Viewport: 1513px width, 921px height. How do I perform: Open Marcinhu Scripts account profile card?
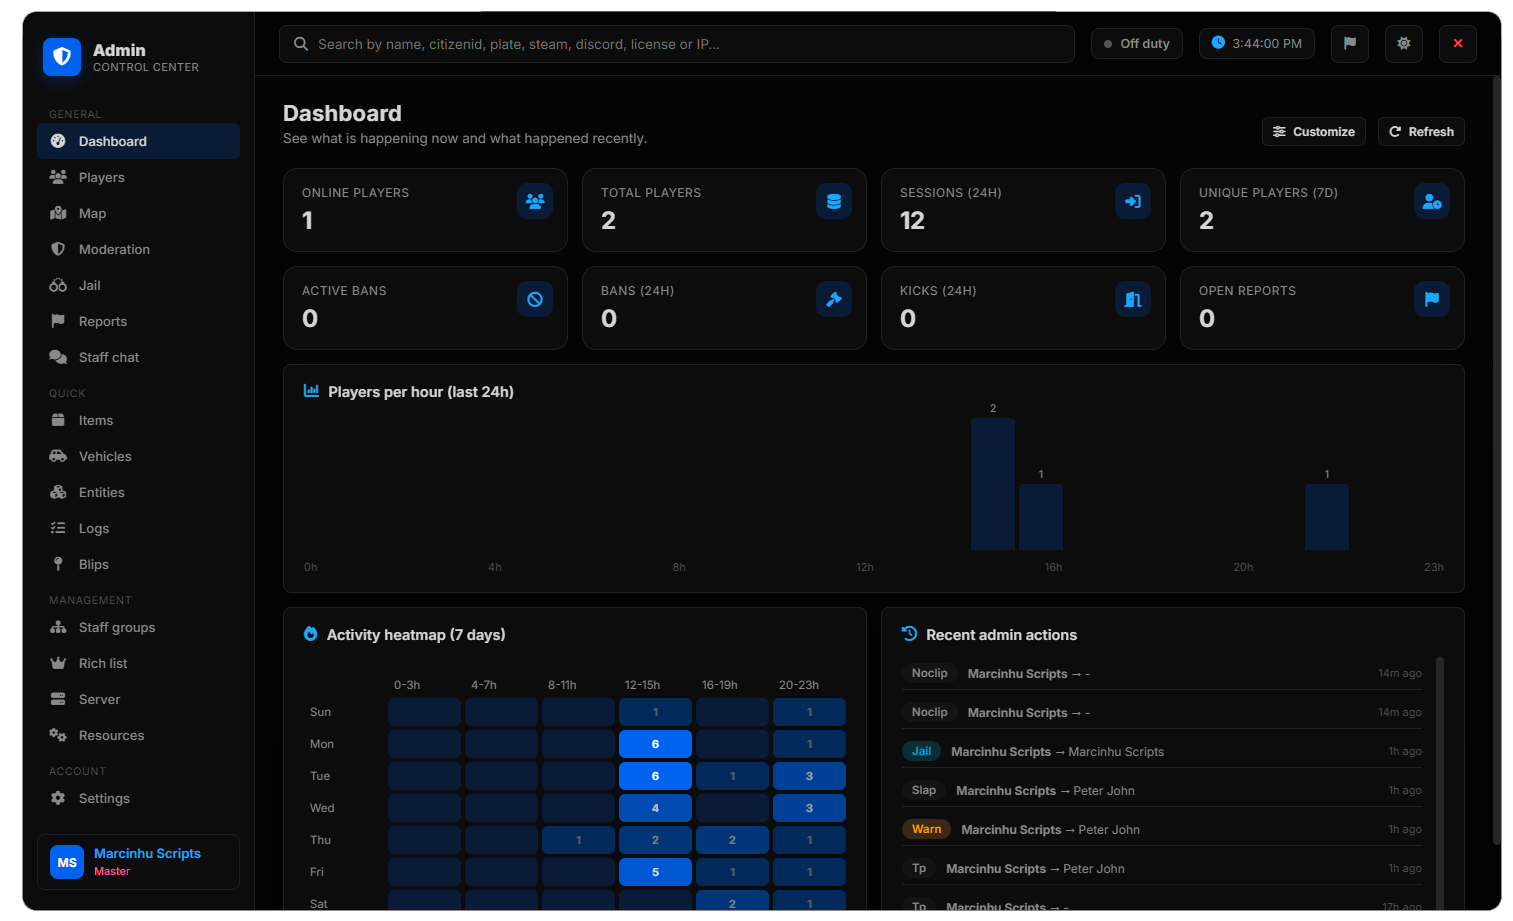[x=138, y=862]
